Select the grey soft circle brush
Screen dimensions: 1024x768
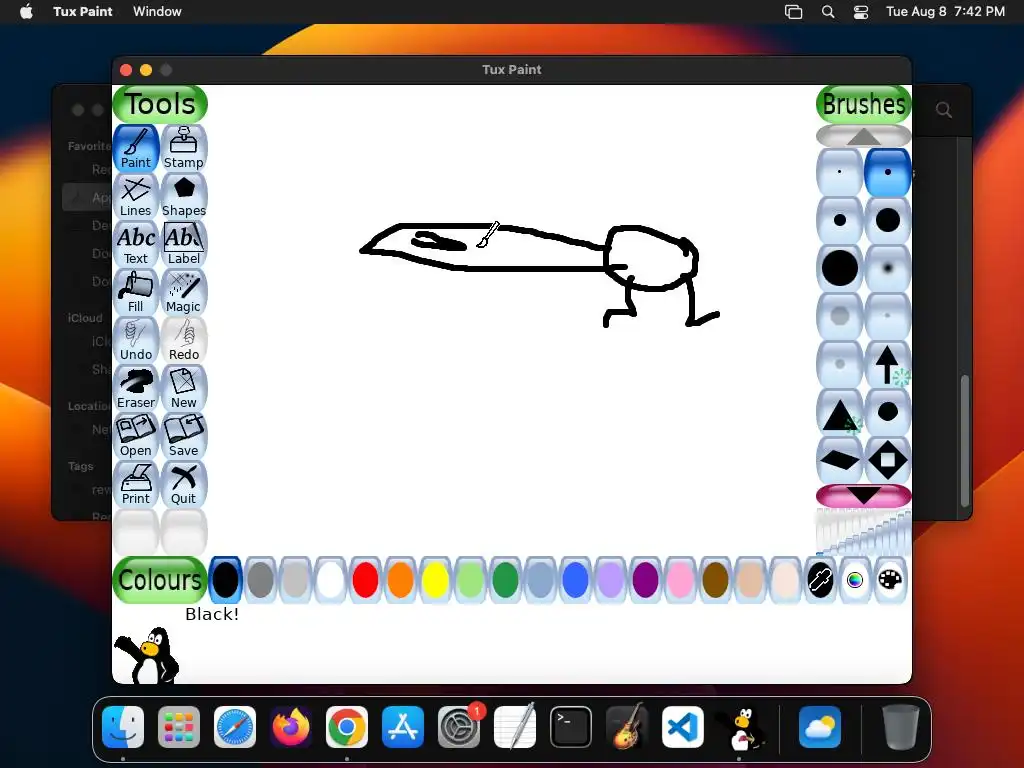coord(840,316)
